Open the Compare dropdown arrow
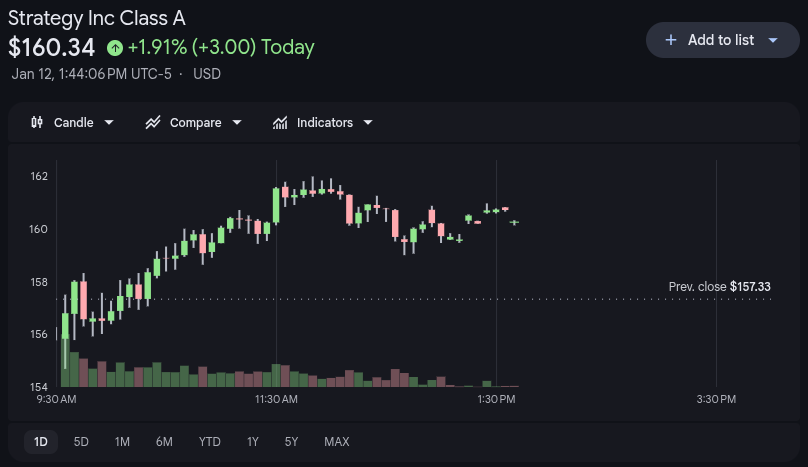 [x=237, y=122]
